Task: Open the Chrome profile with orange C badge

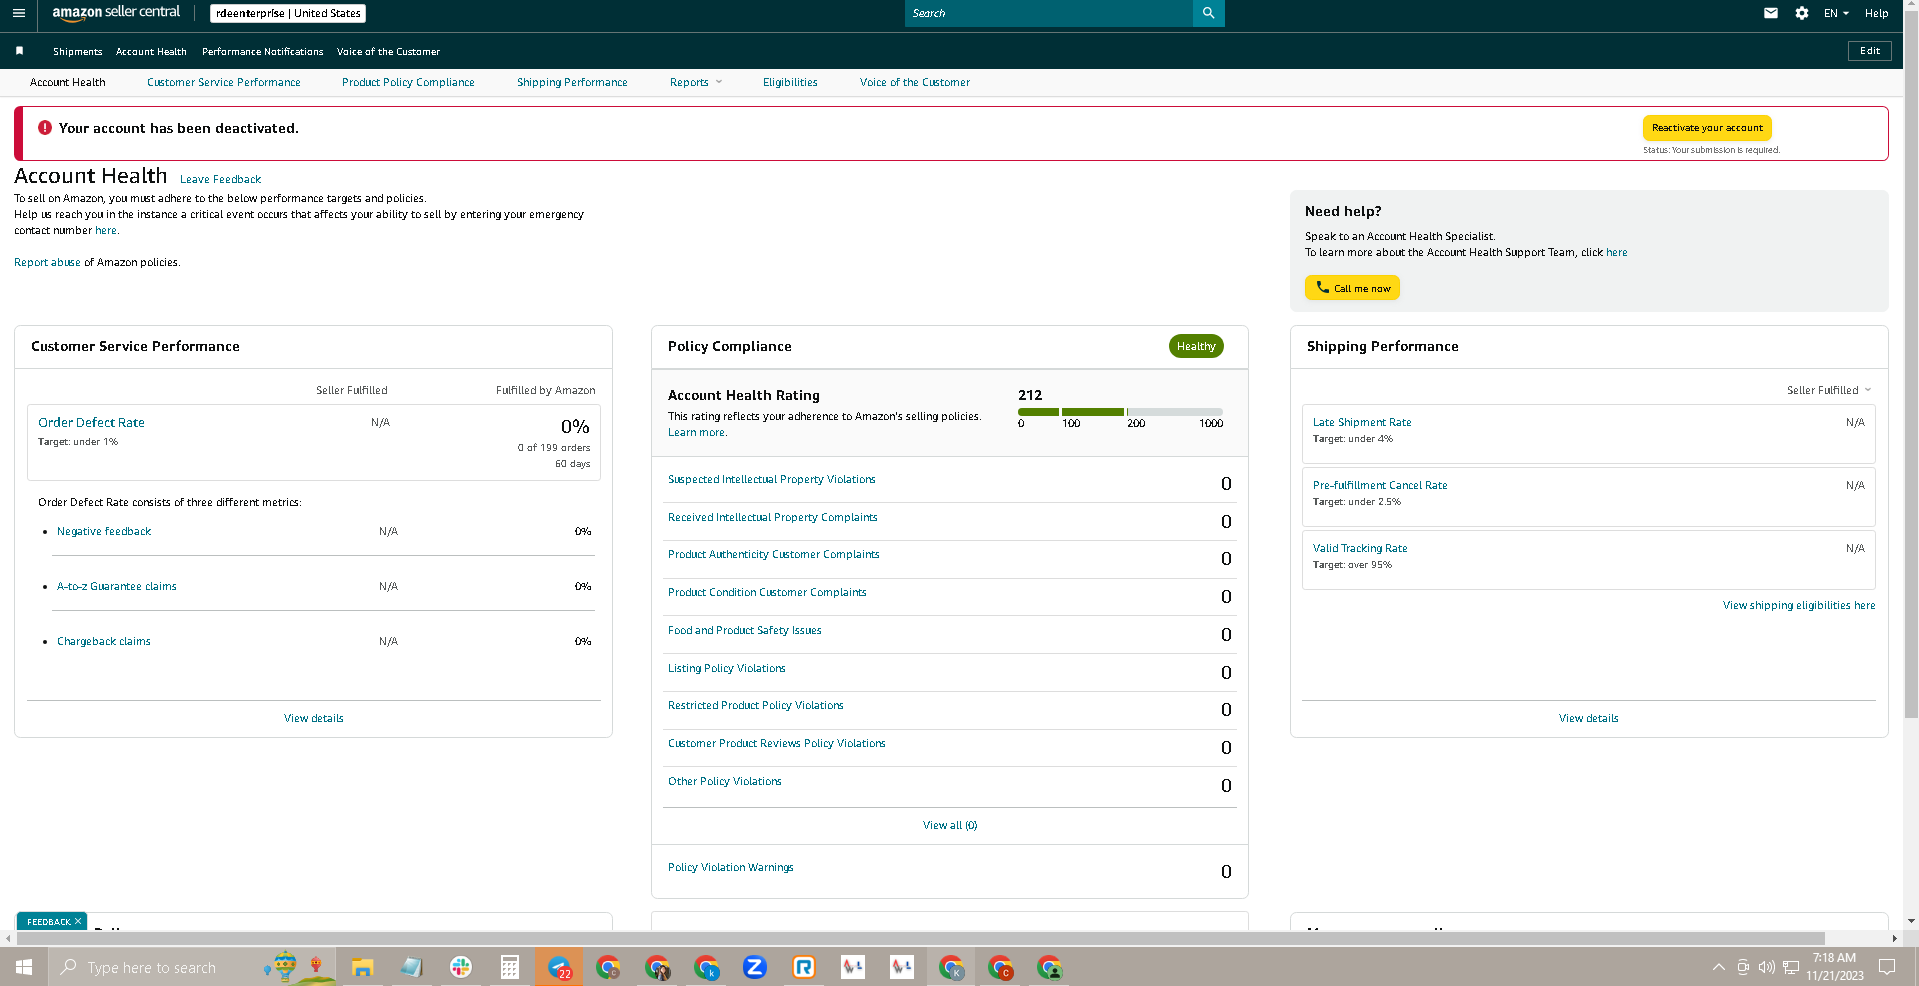Action: click(1000, 967)
